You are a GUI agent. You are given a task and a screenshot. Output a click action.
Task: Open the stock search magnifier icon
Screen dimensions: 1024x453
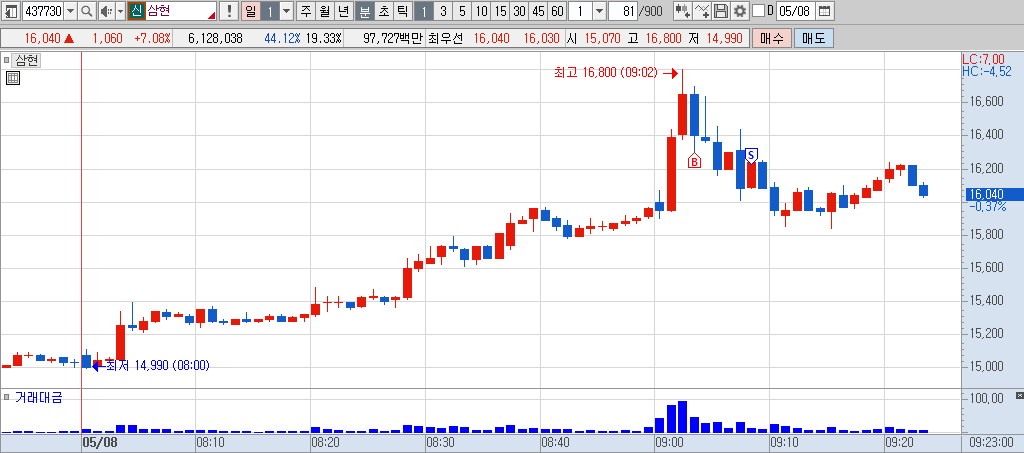click(x=86, y=11)
